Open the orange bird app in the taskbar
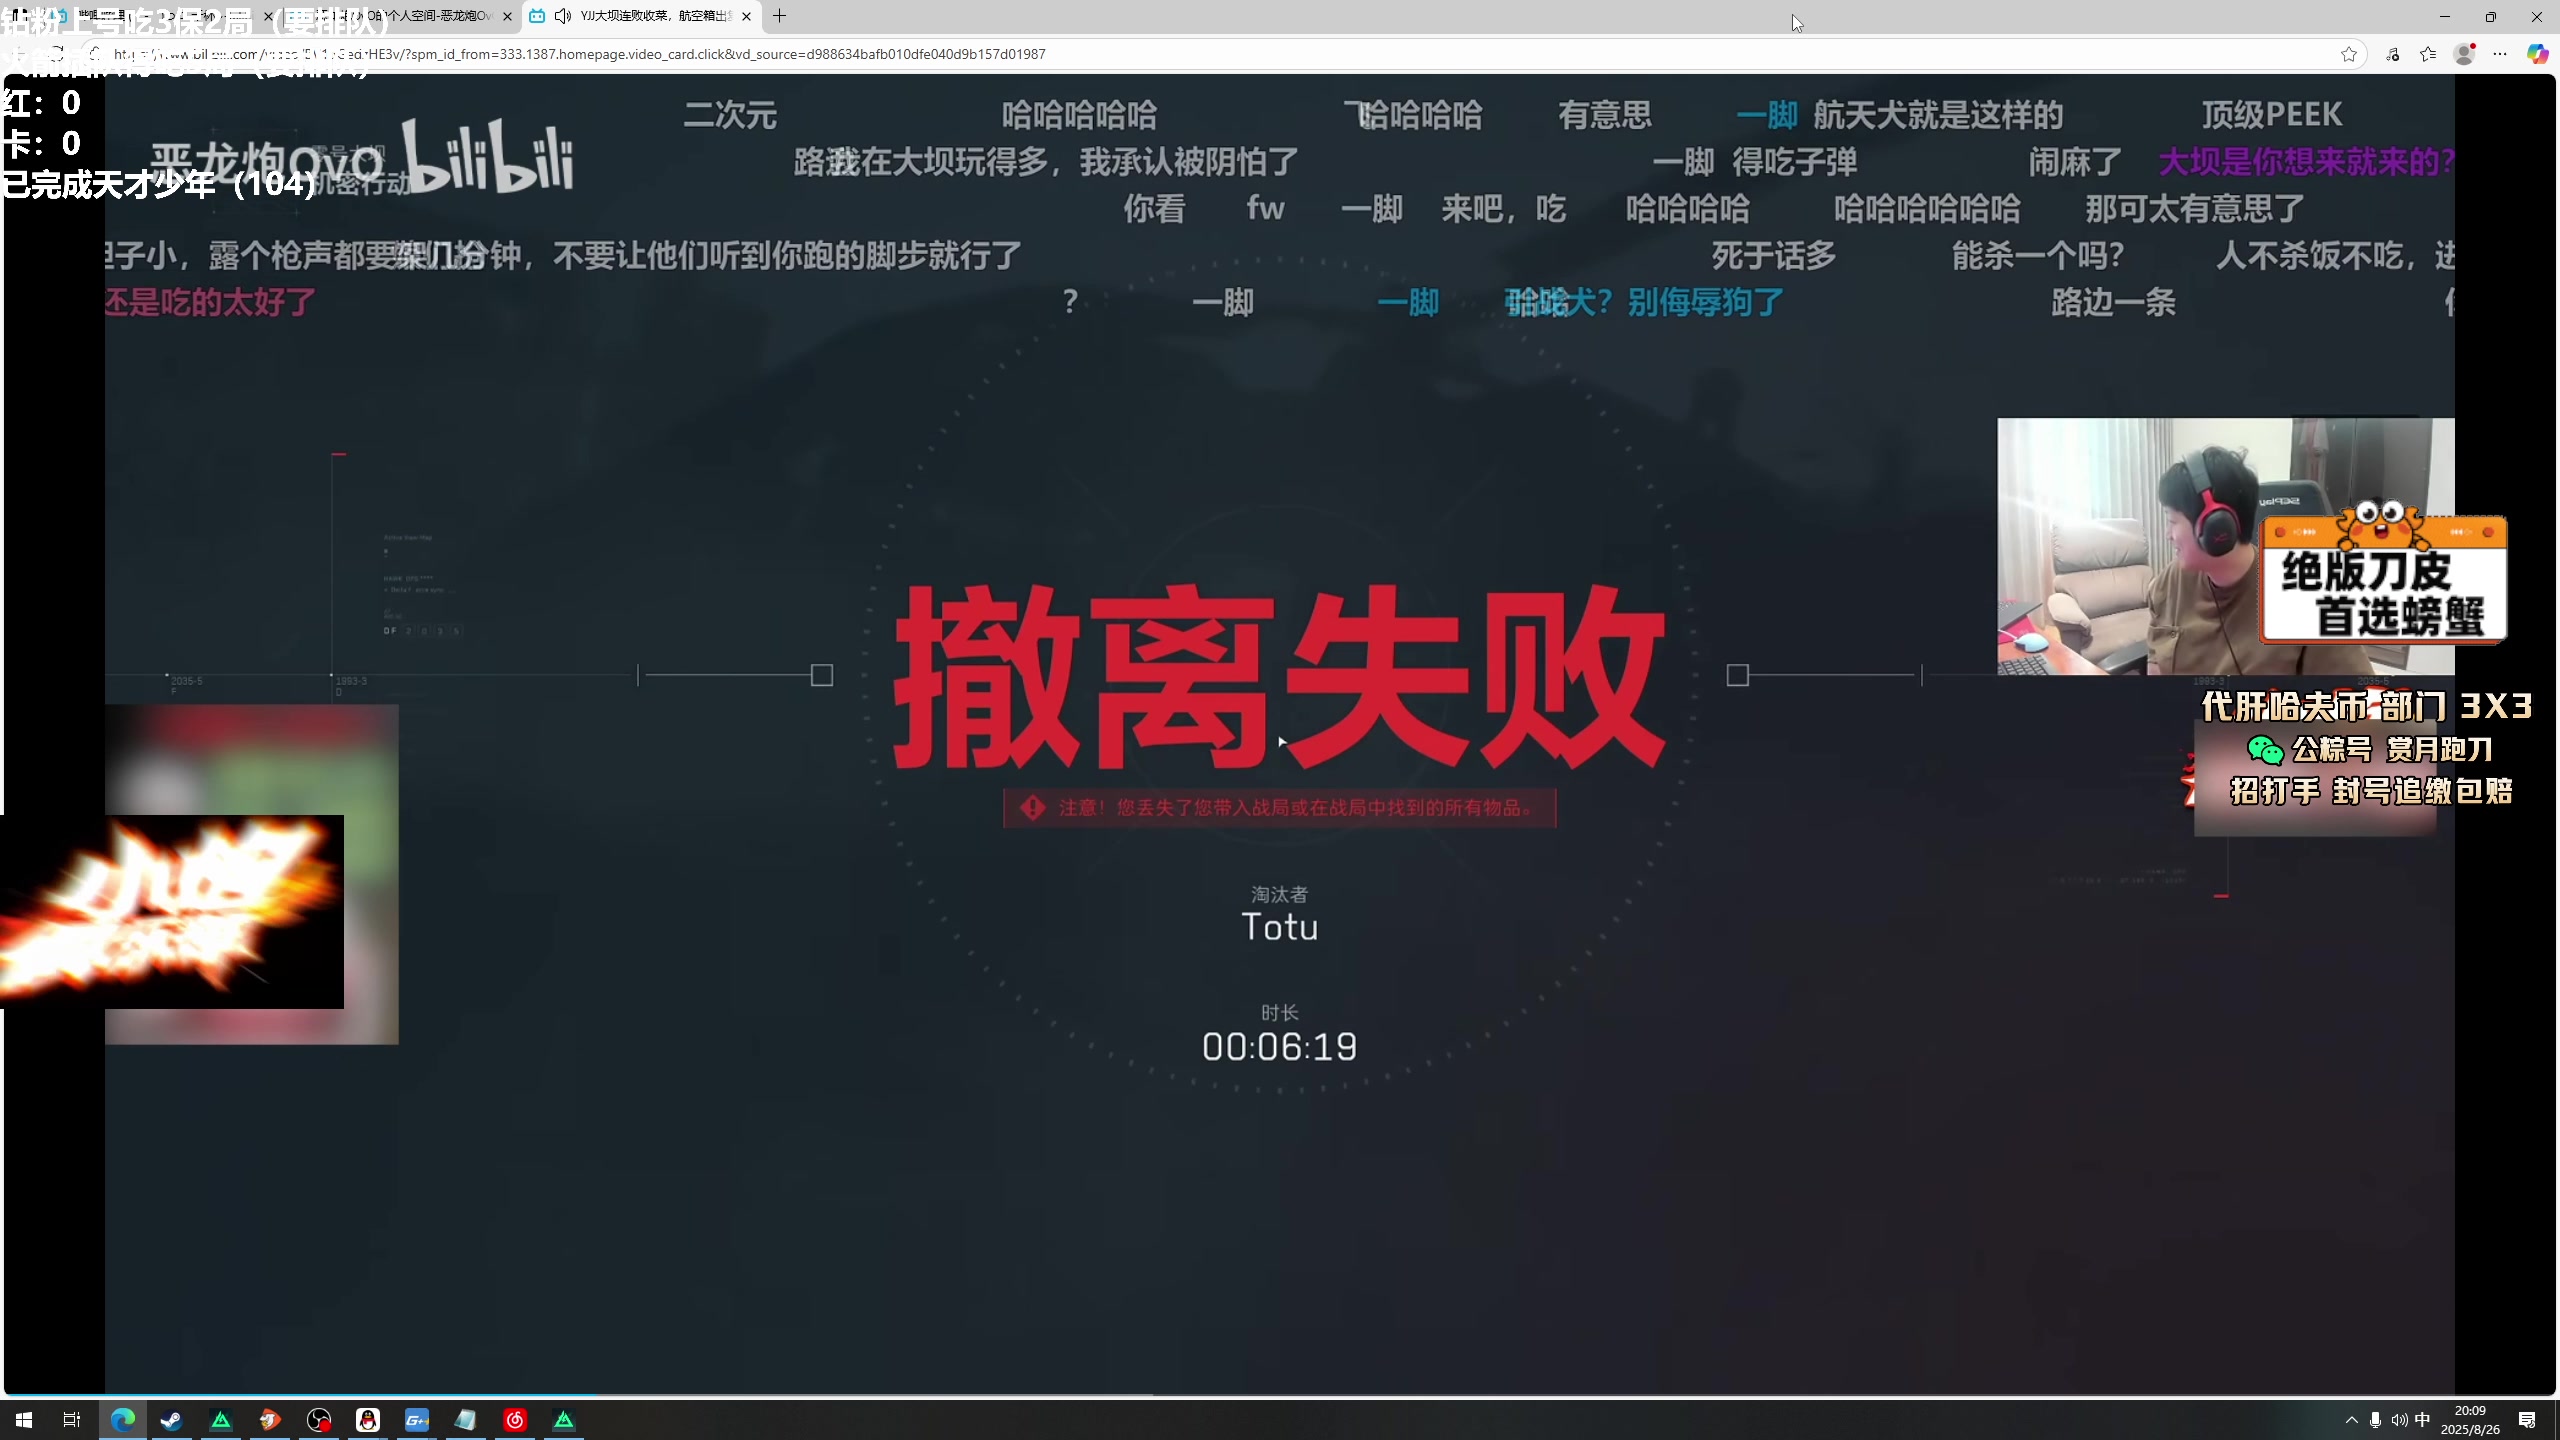Viewport: 2560px width, 1440px height. coord(270,1420)
